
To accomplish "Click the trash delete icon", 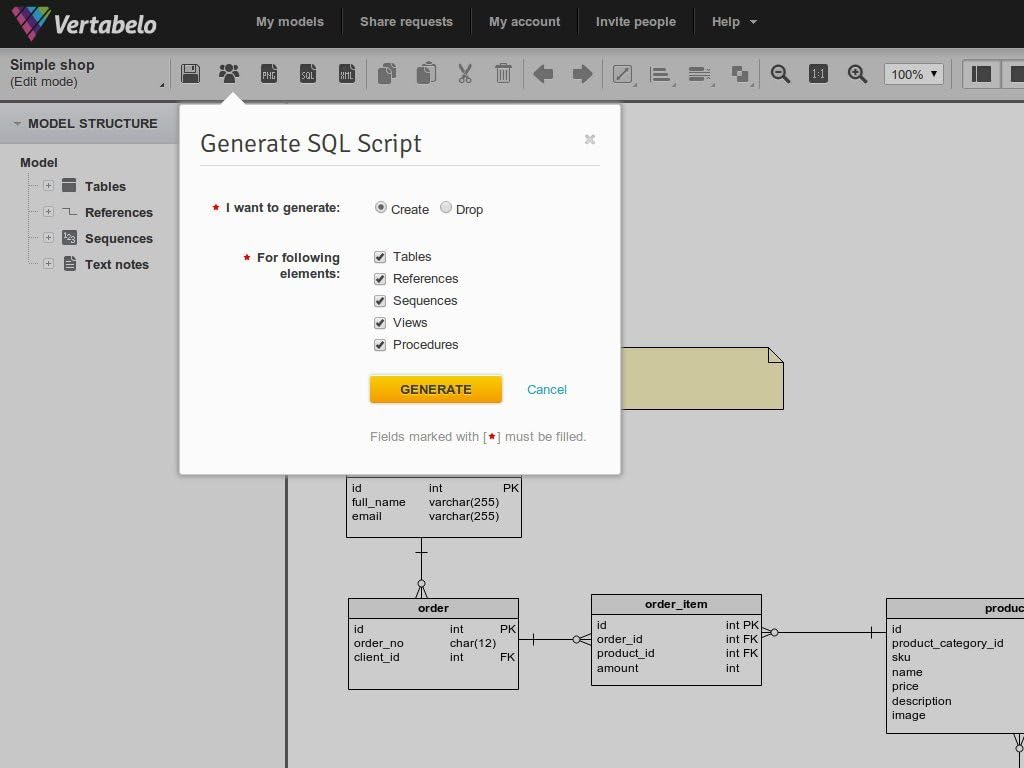I will (503, 73).
